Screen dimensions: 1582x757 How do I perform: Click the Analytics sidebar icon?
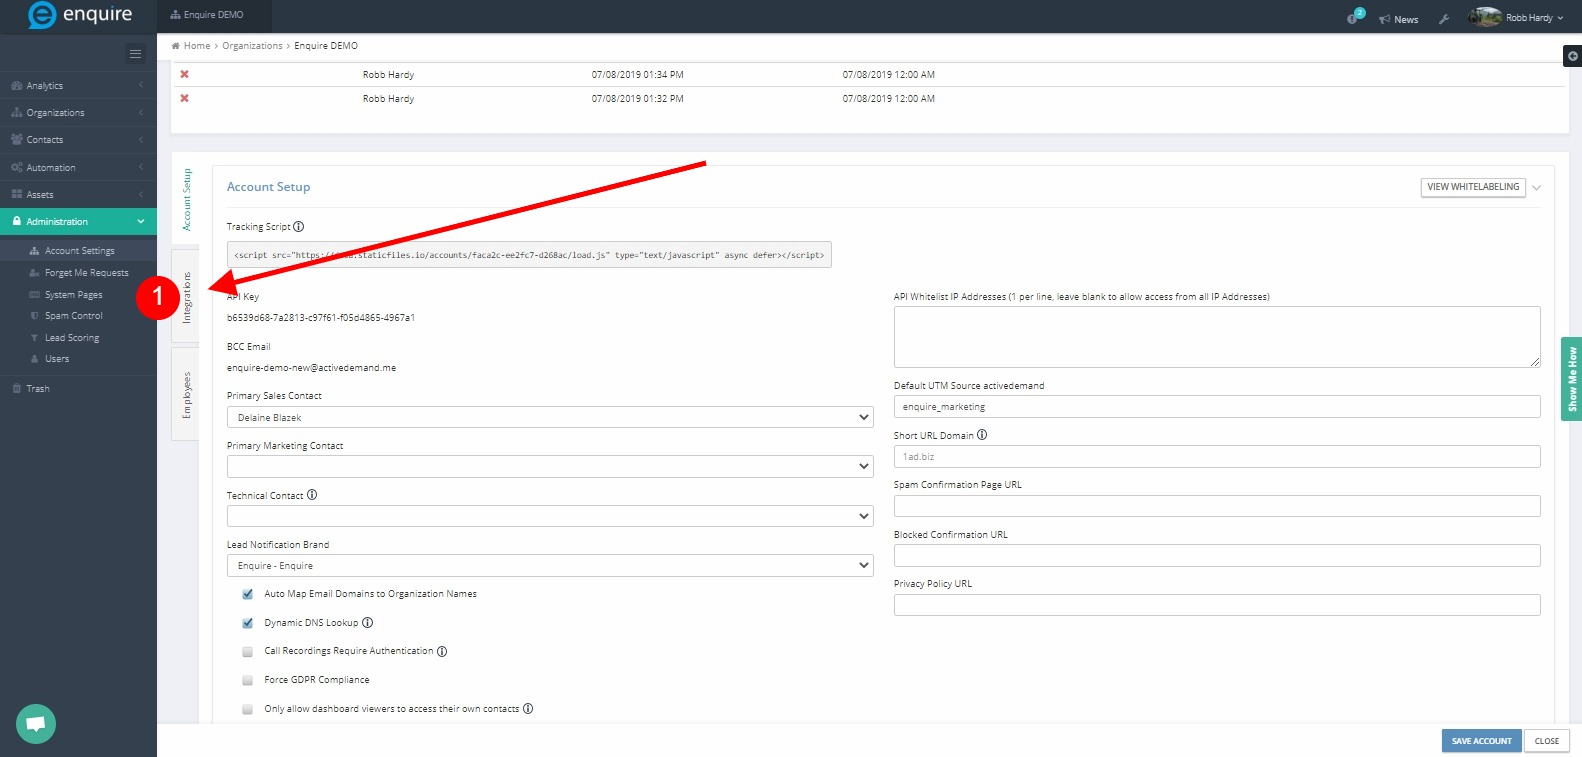pyautogui.click(x=16, y=86)
